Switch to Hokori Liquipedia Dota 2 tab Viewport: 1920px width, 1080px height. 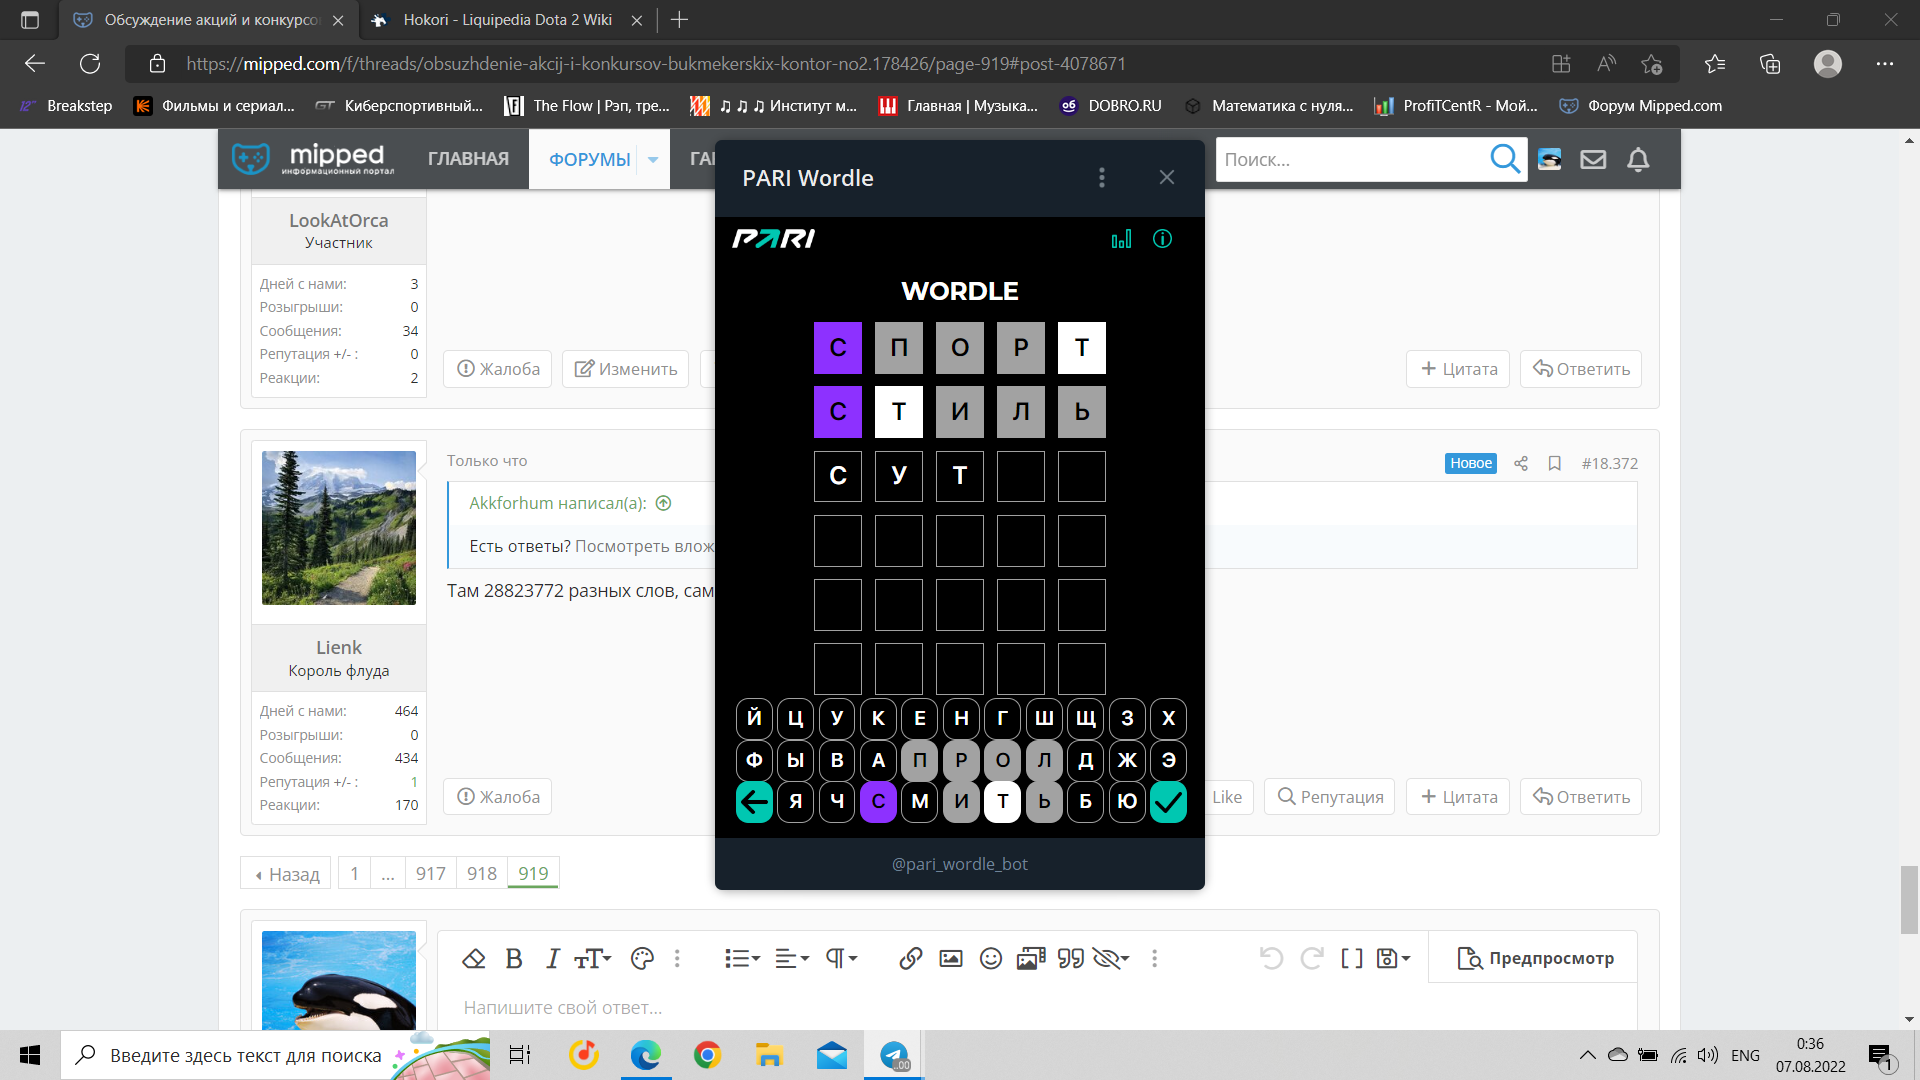click(507, 20)
